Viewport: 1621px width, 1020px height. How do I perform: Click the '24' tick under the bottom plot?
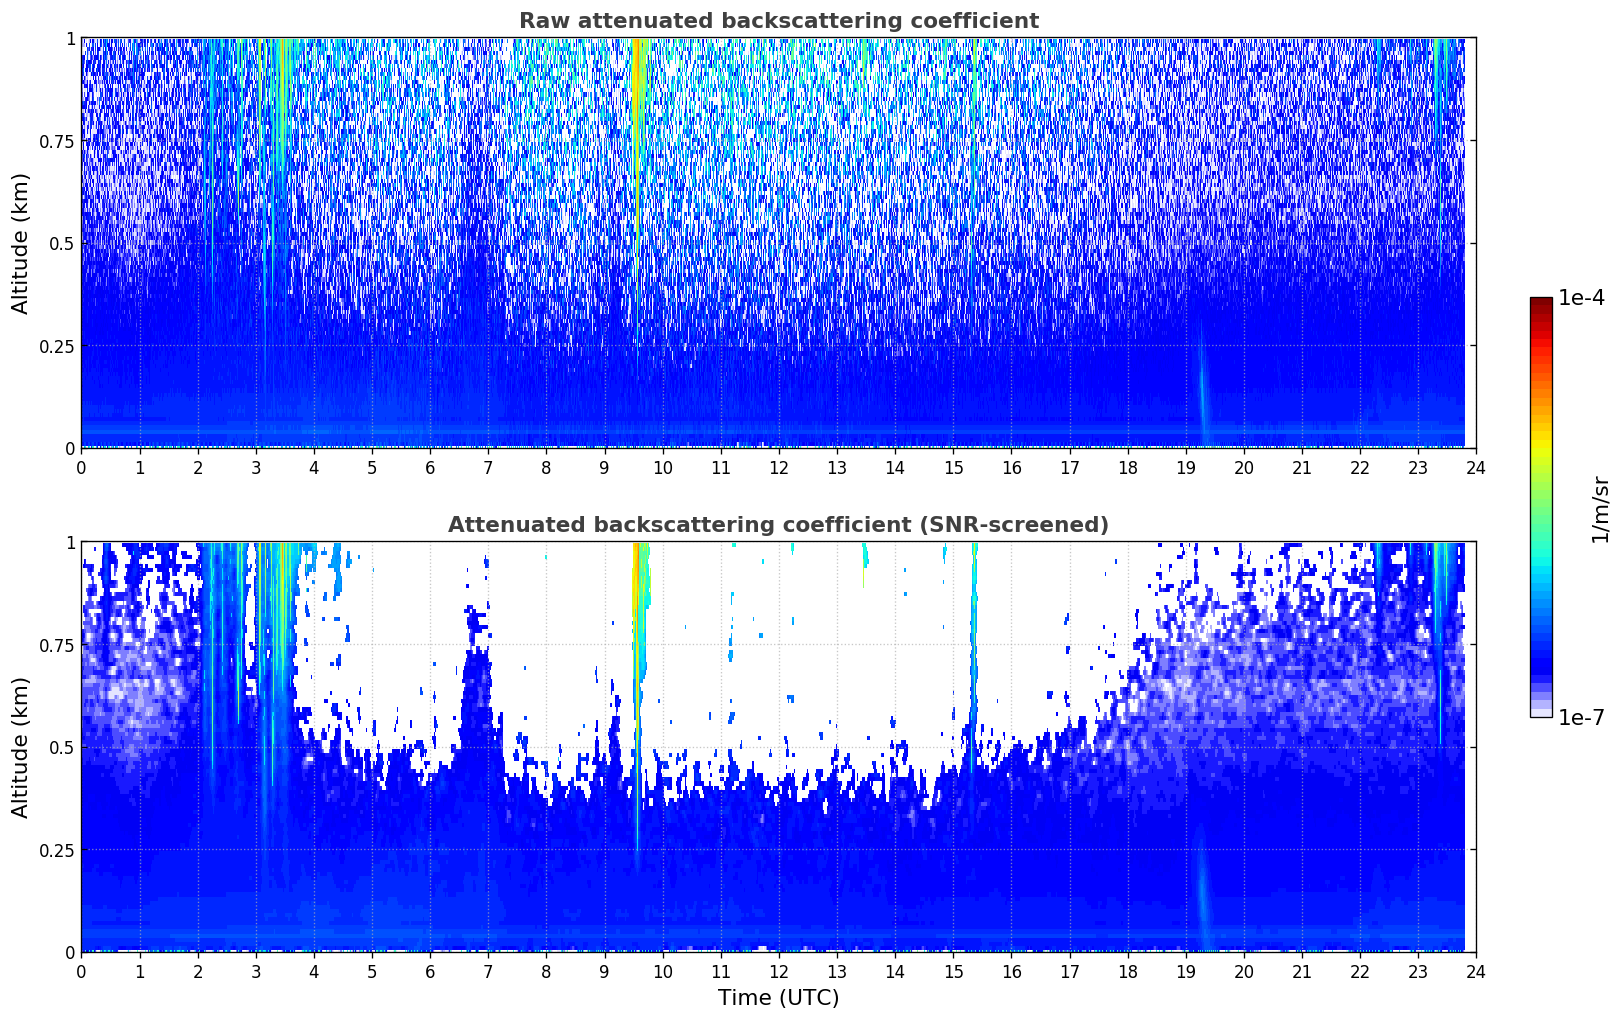coord(1476,971)
